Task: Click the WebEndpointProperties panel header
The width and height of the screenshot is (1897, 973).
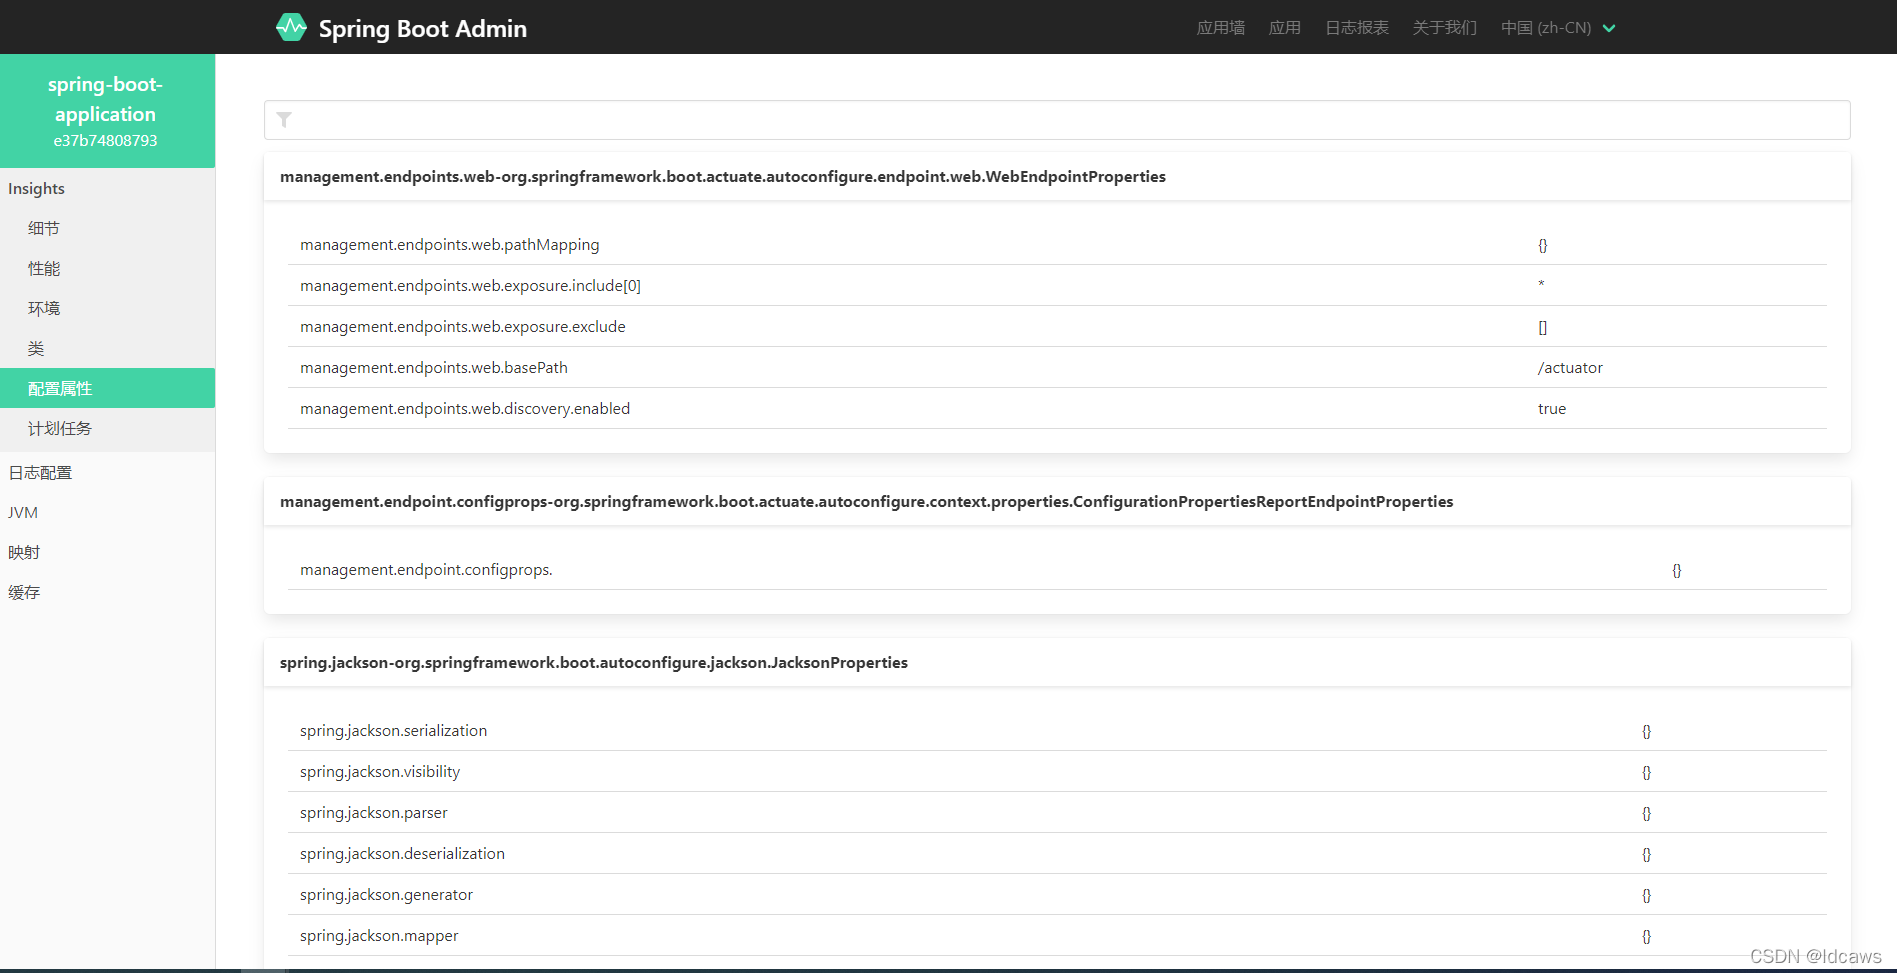Action: coord(1057,177)
